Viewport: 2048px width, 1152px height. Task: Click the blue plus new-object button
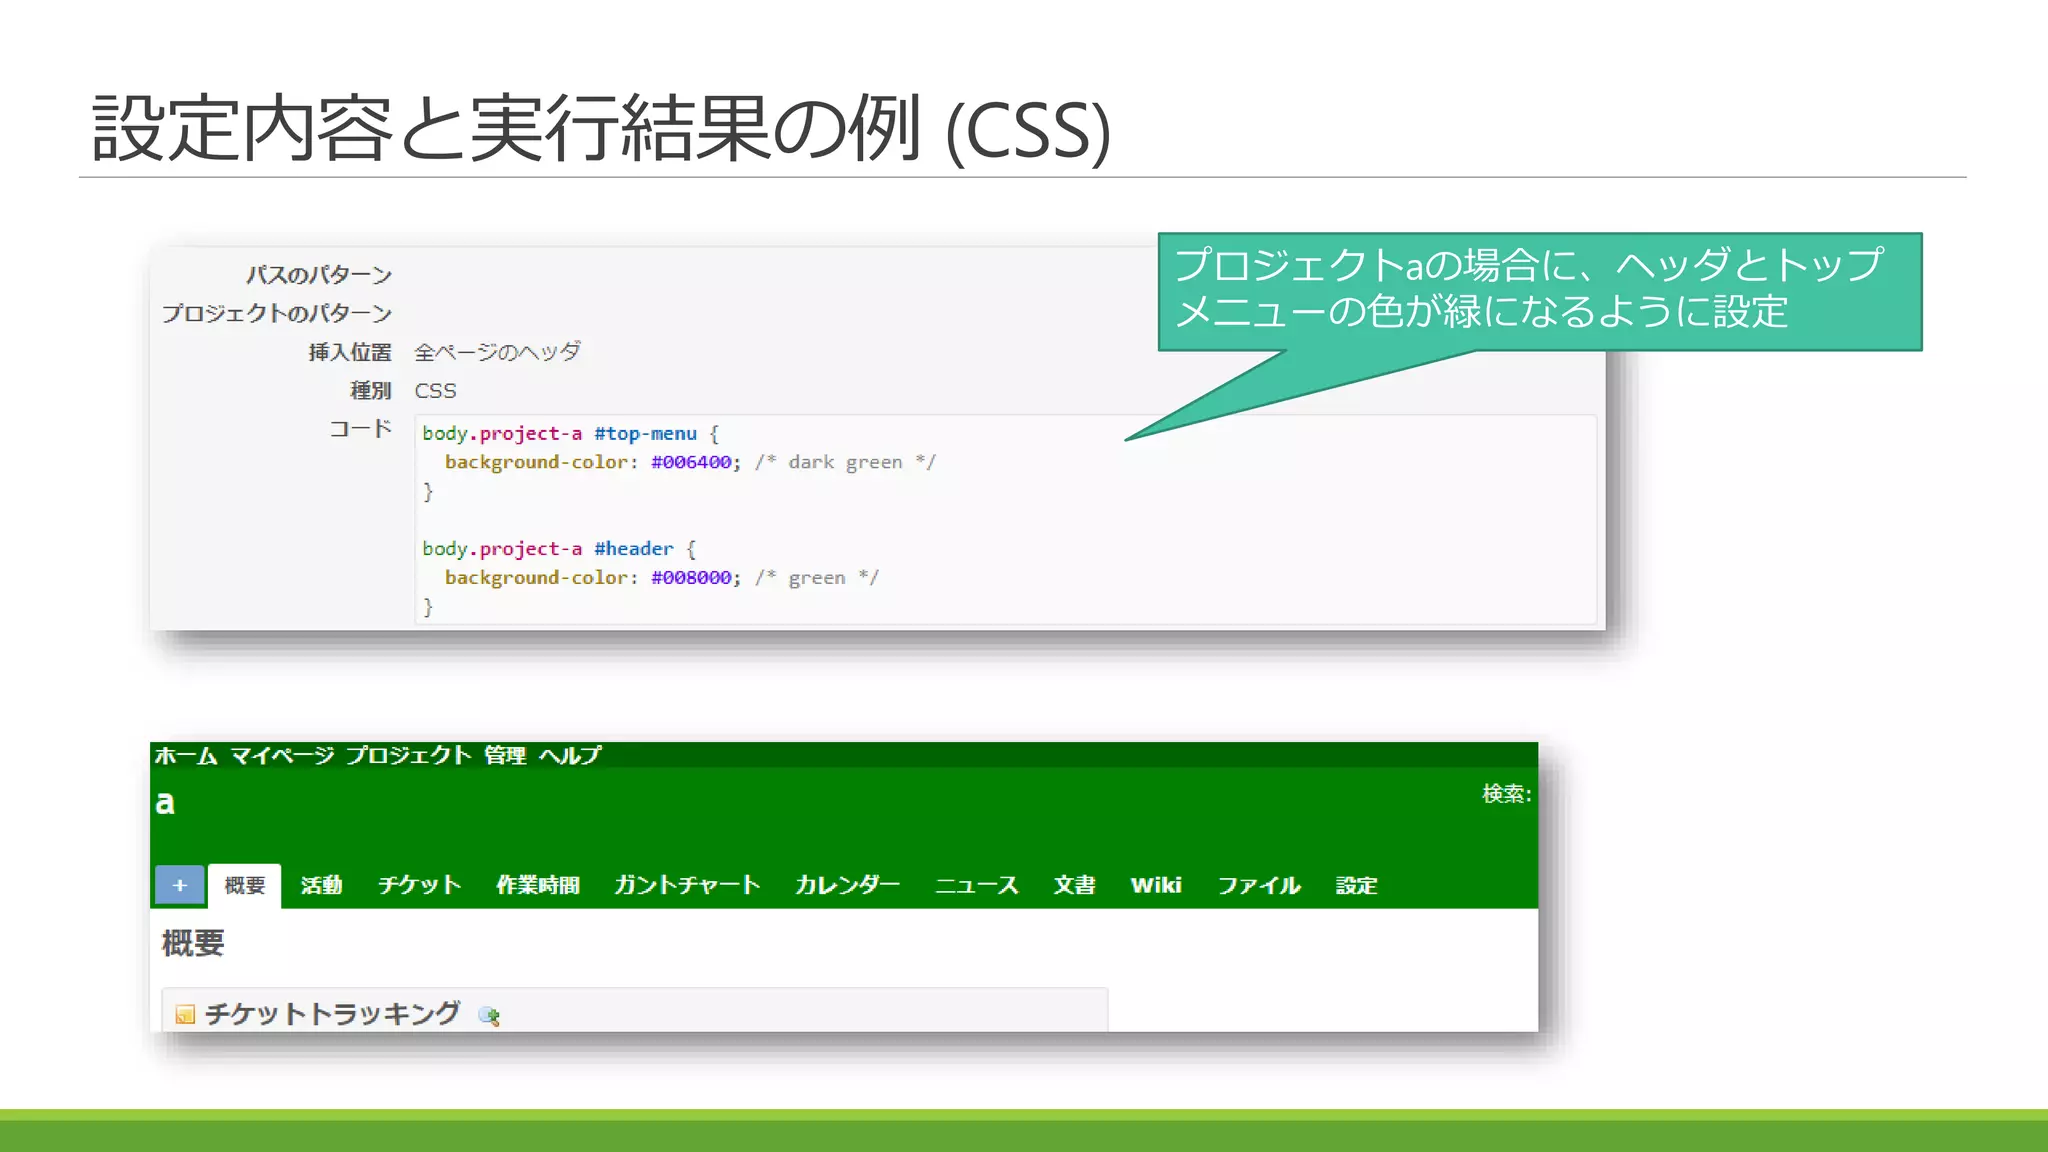click(180, 885)
